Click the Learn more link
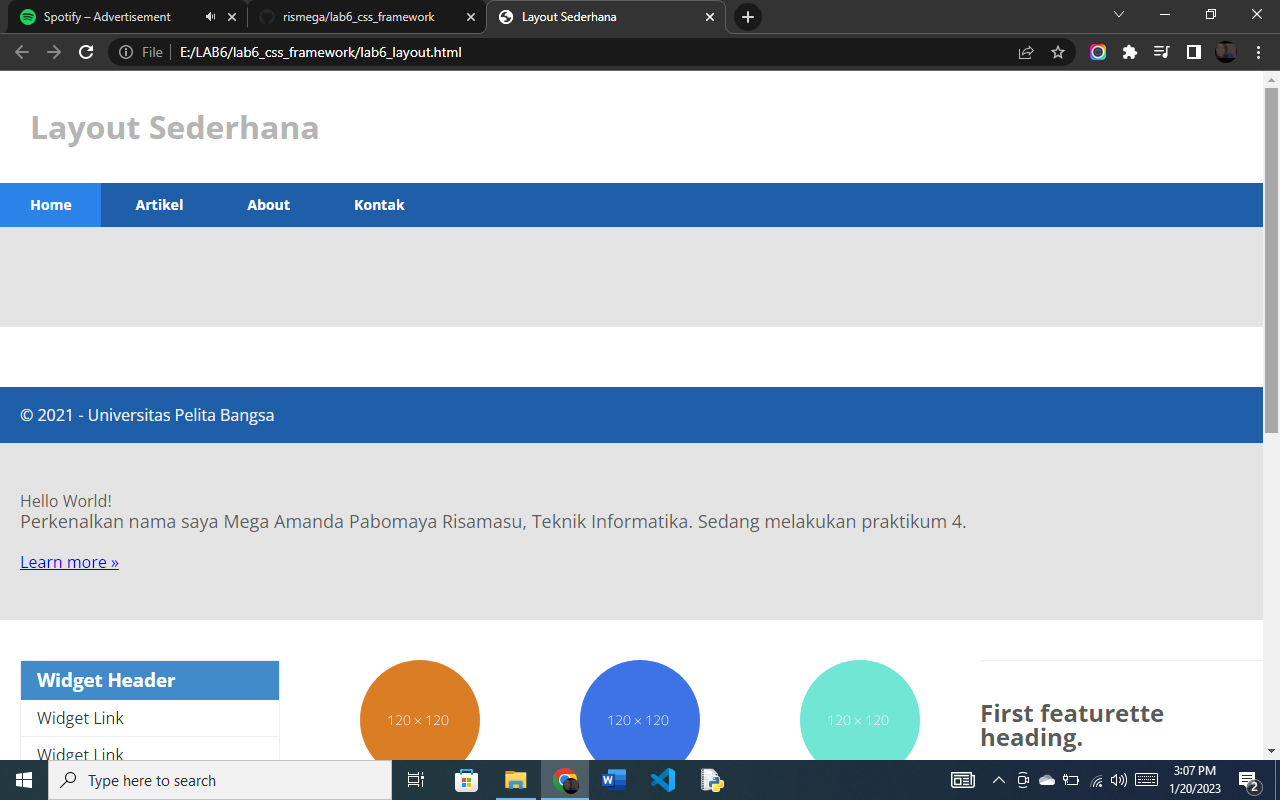 tap(69, 561)
